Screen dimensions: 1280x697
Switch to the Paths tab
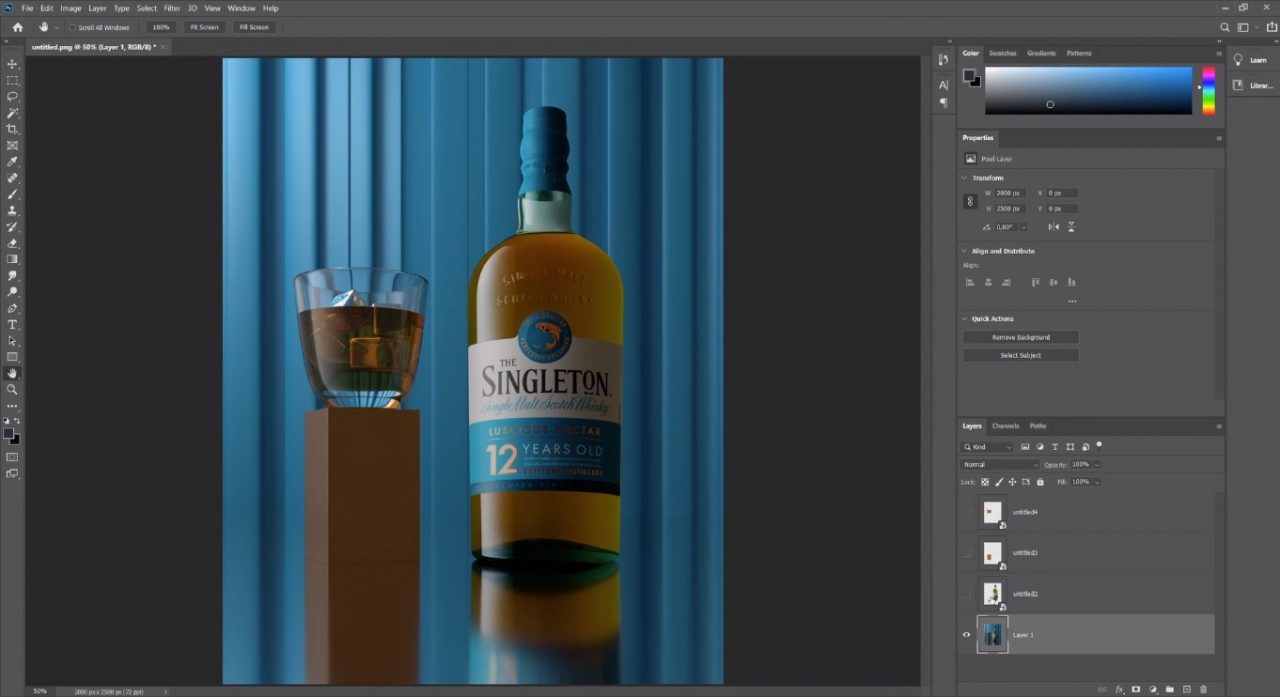[1038, 426]
